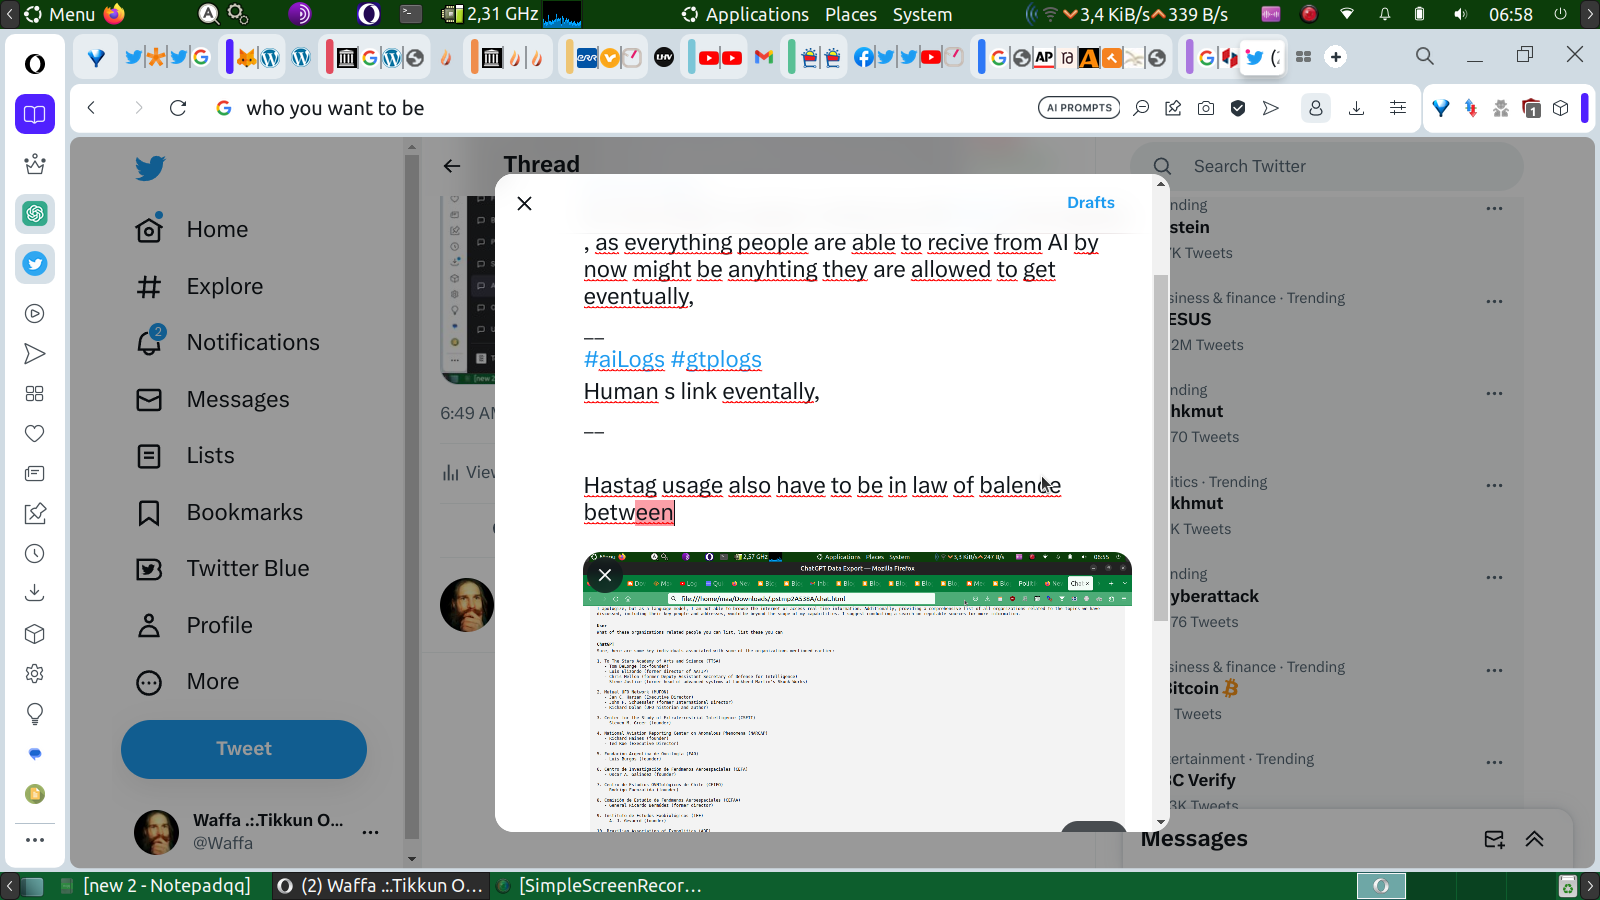Screen dimensions: 1600x900
Task: Open Opera workspaces icon in sidebar
Action: 35,114
